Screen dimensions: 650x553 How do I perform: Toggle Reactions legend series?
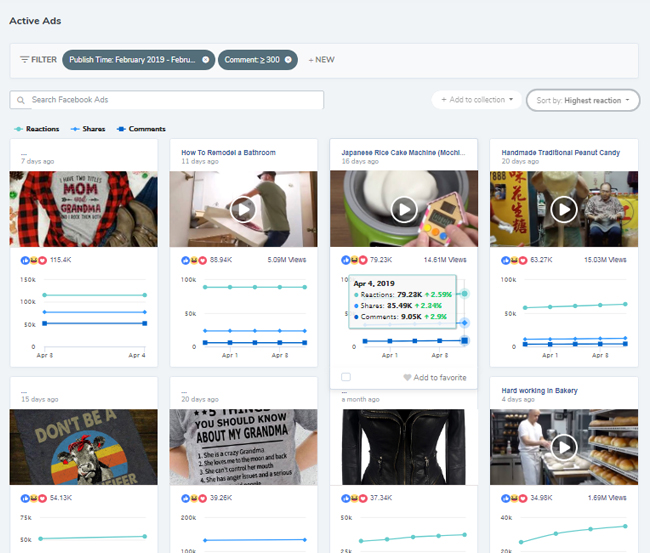(x=37, y=129)
